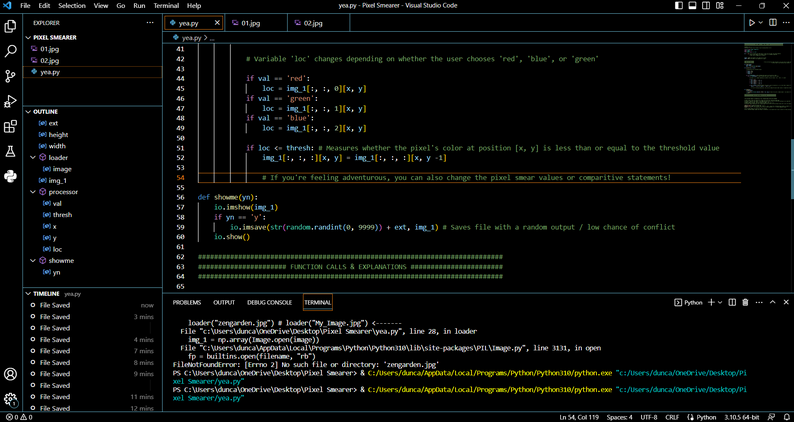Open the Run menu
This screenshot has height=422, width=794.
click(x=139, y=6)
